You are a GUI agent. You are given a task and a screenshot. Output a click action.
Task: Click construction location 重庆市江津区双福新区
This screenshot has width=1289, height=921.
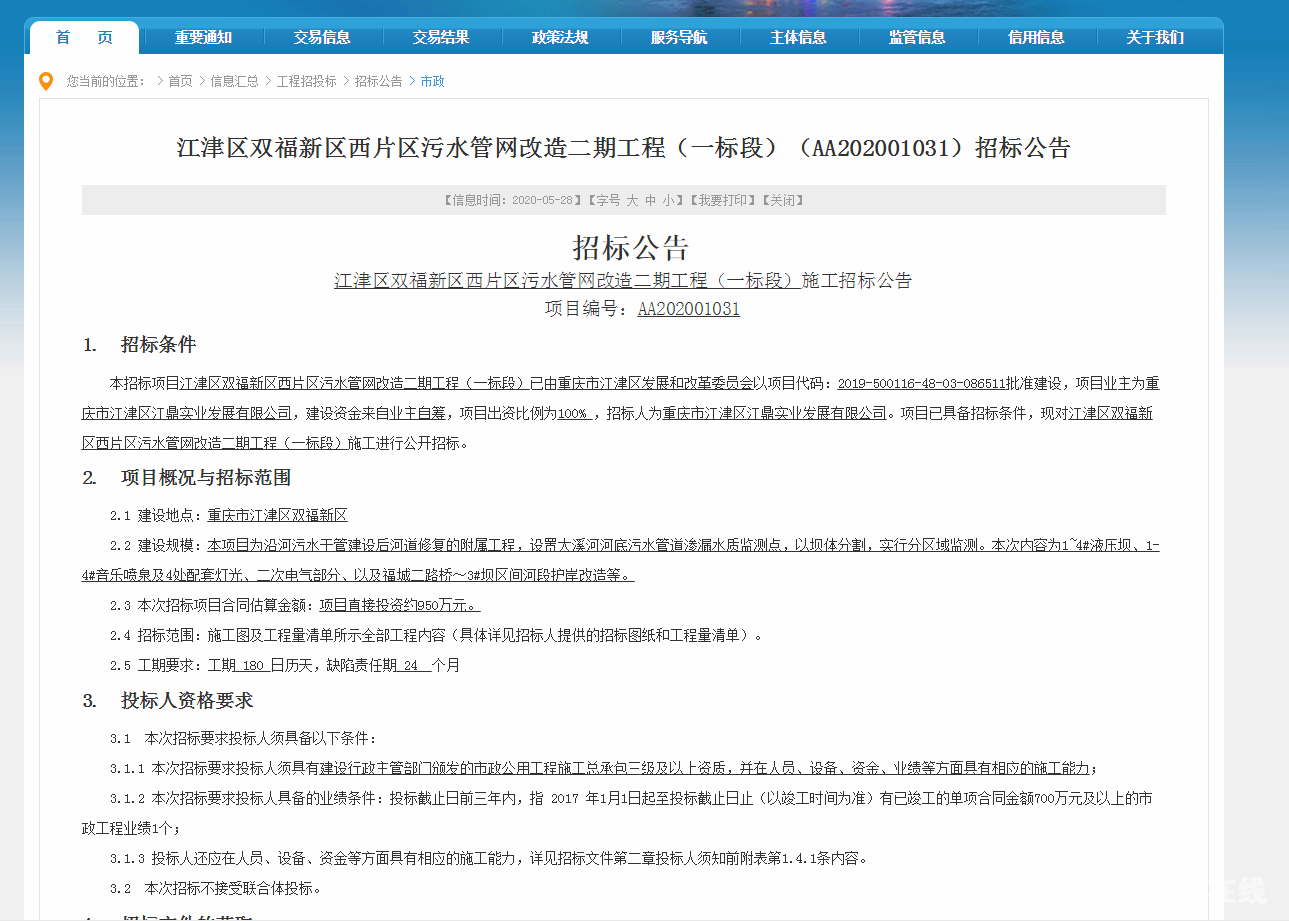coord(277,516)
